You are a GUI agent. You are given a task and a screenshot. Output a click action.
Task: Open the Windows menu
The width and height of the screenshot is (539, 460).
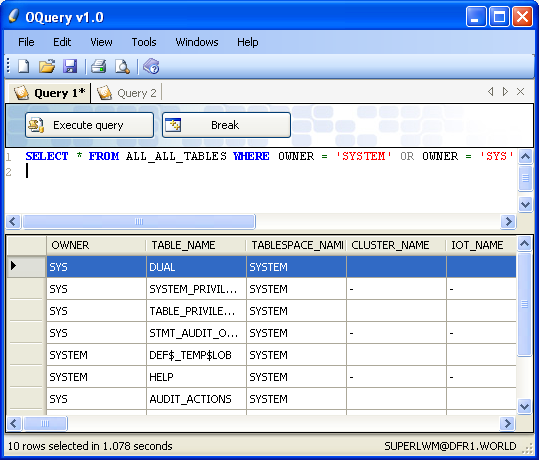point(197,42)
